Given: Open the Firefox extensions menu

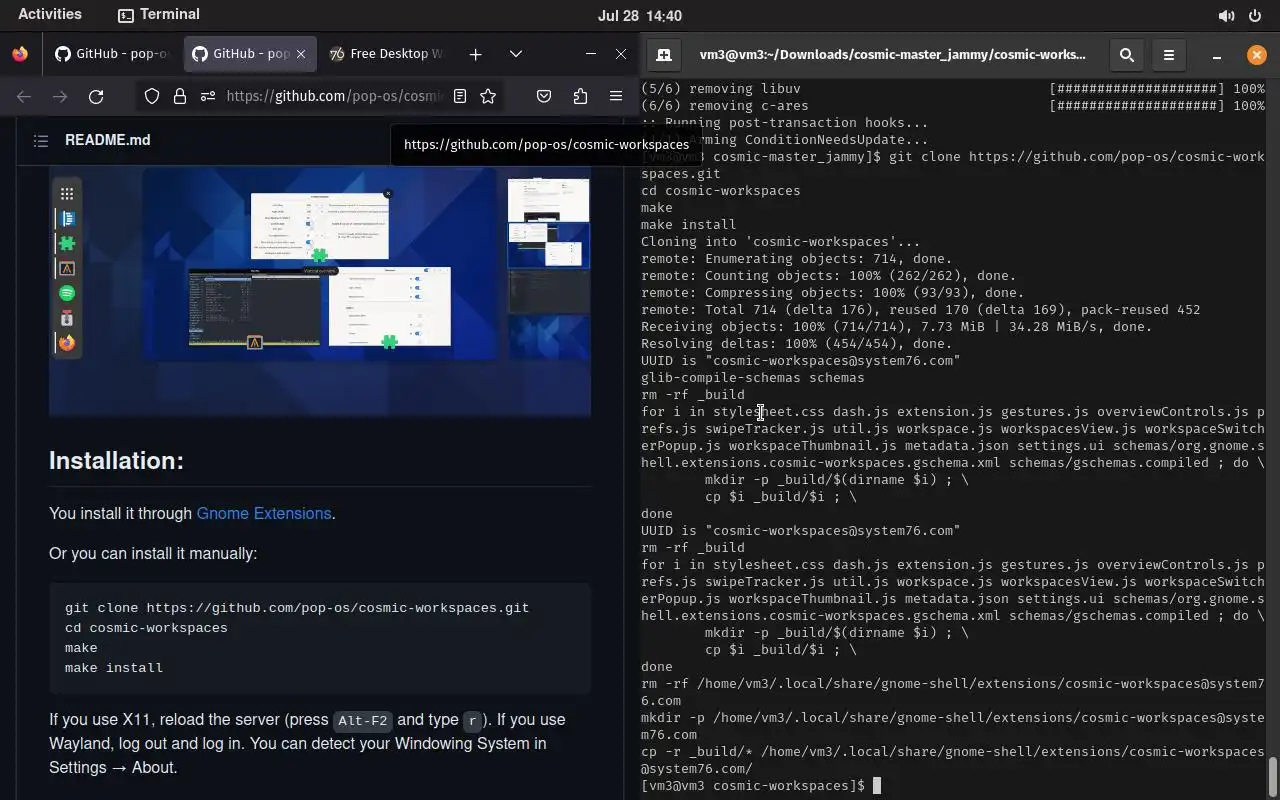Looking at the screenshot, I should (580, 96).
